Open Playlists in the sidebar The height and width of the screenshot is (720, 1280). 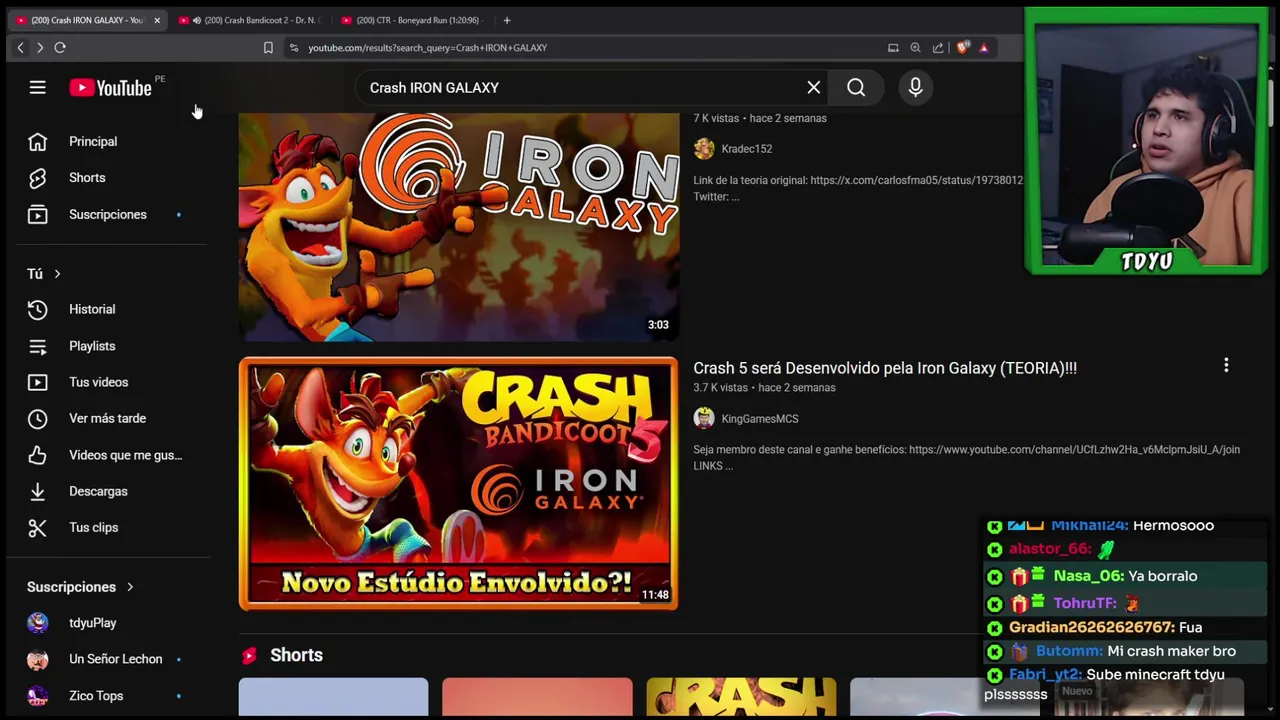[x=92, y=346]
